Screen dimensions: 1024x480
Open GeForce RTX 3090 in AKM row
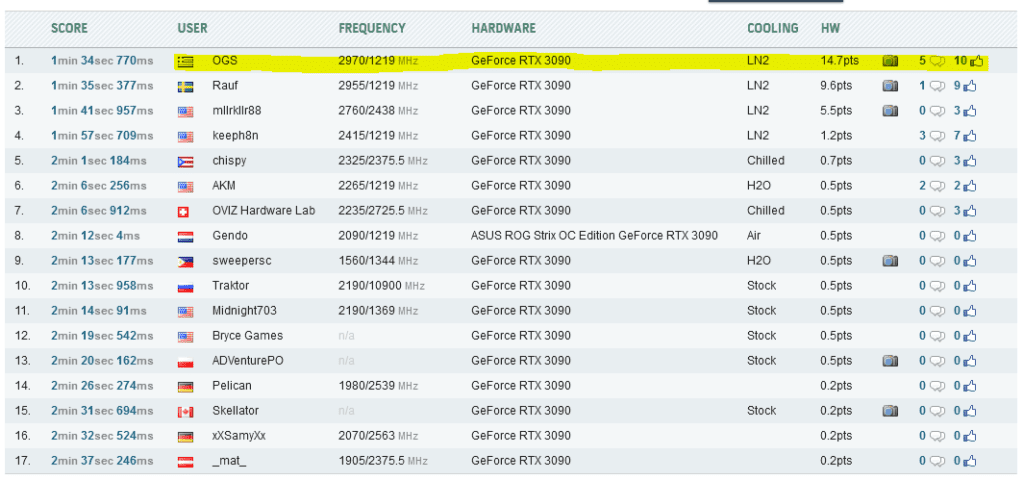tap(520, 185)
